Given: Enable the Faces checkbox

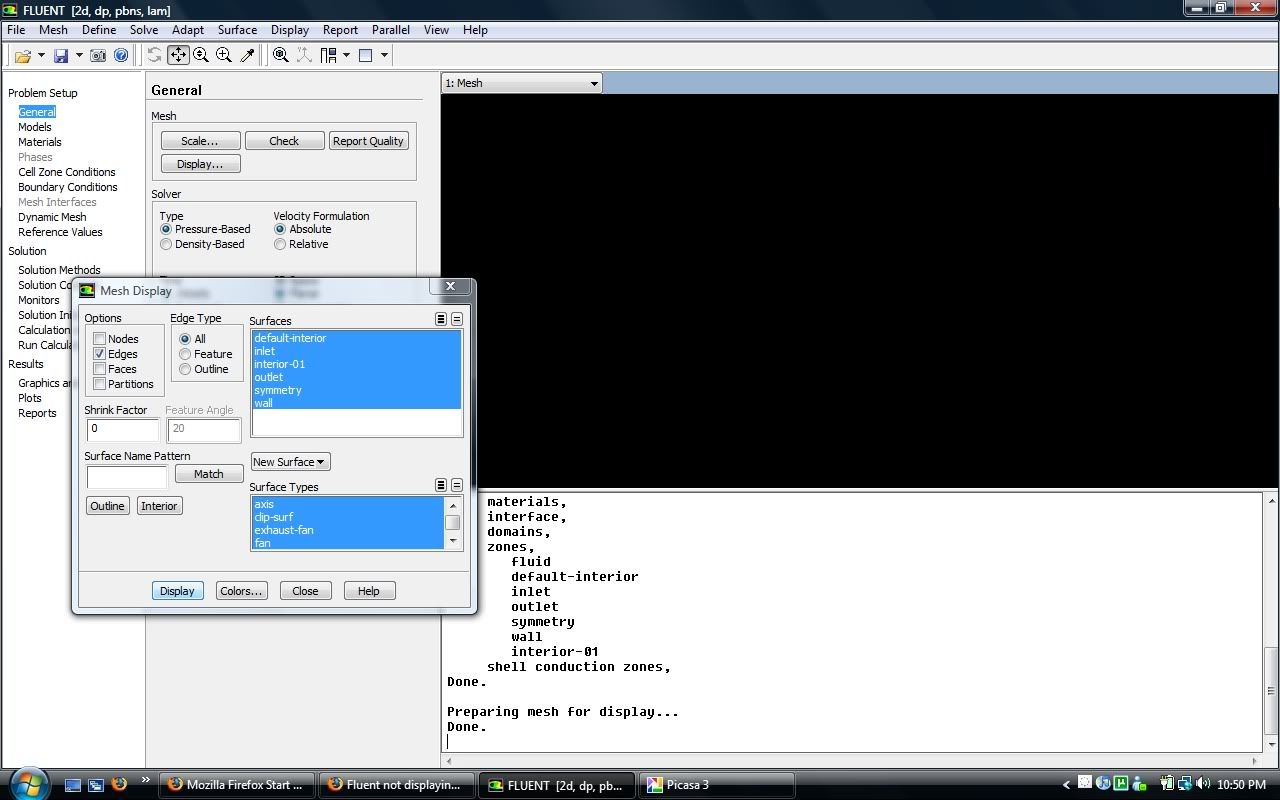Looking at the screenshot, I should tap(100, 369).
